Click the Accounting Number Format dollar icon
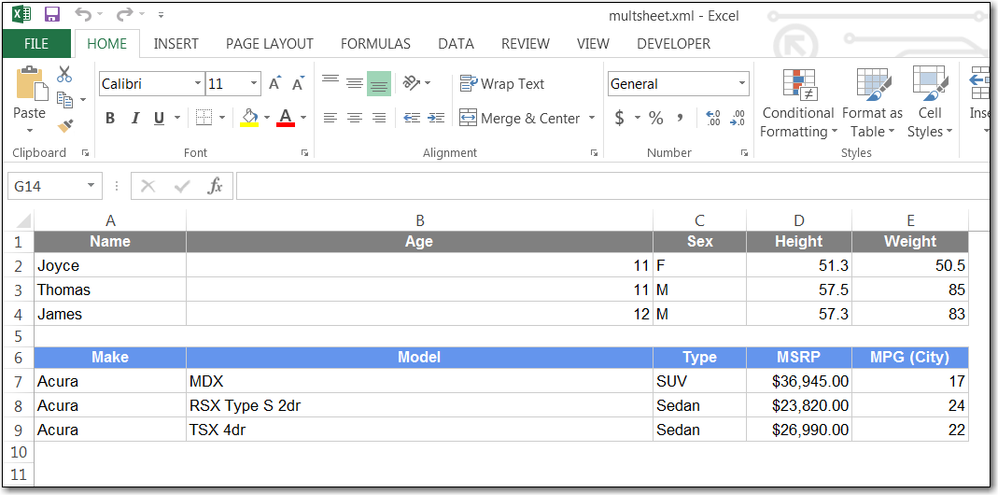The image size is (998, 495). [620, 118]
